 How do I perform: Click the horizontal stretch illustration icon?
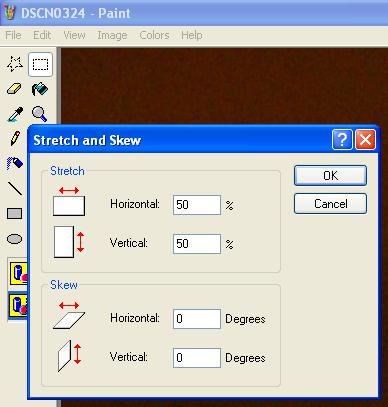(69, 201)
